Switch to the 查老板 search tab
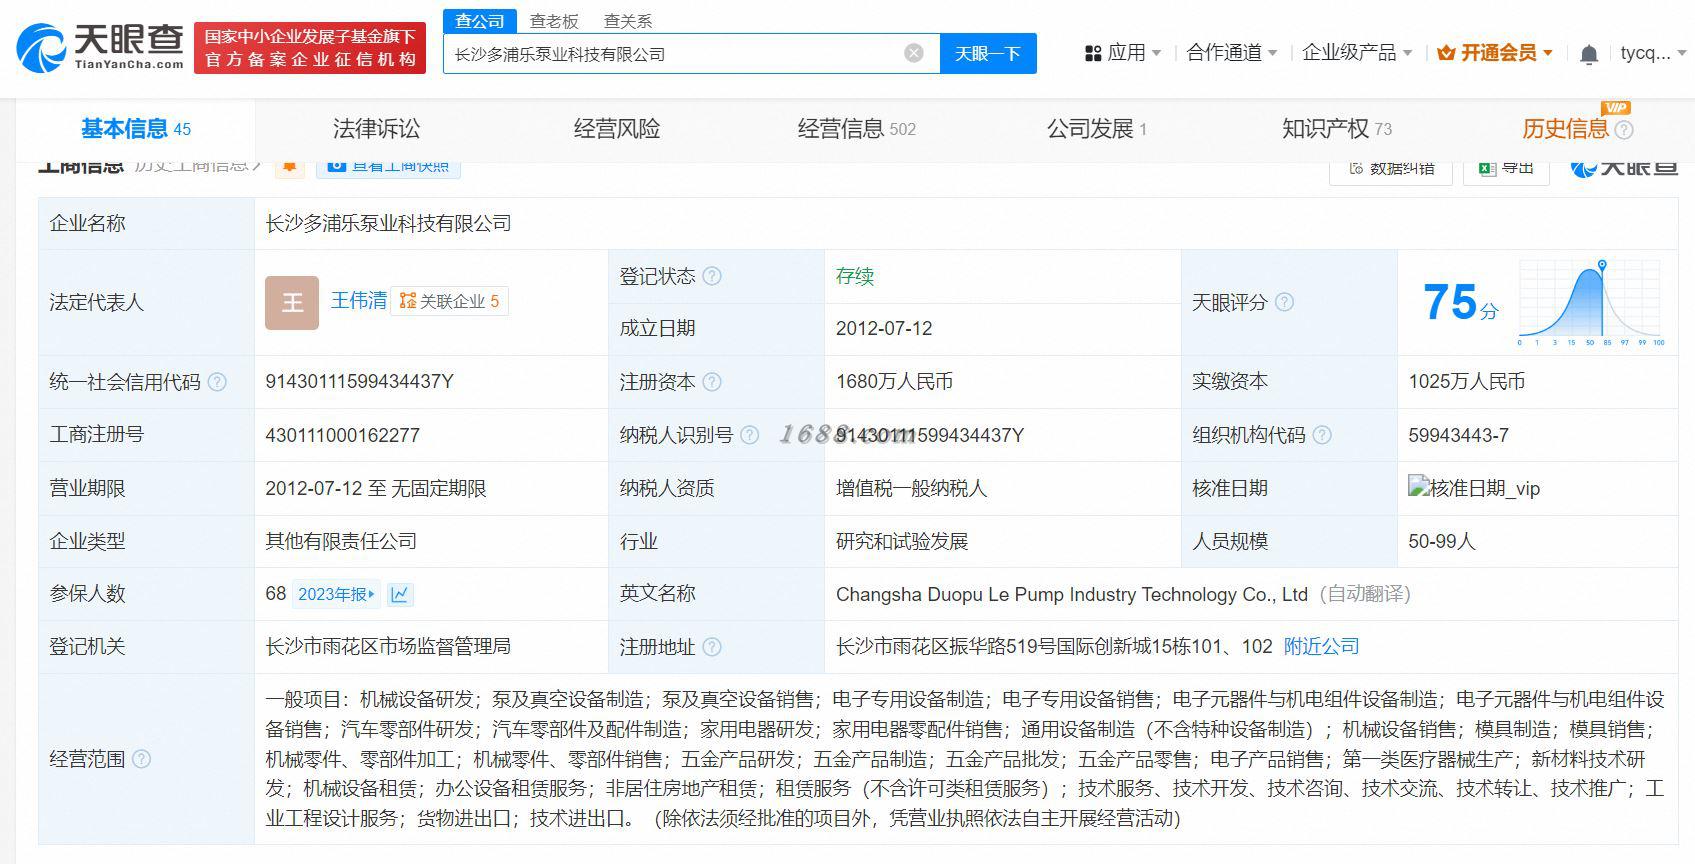The width and height of the screenshot is (1695, 864). pos(554,21)
